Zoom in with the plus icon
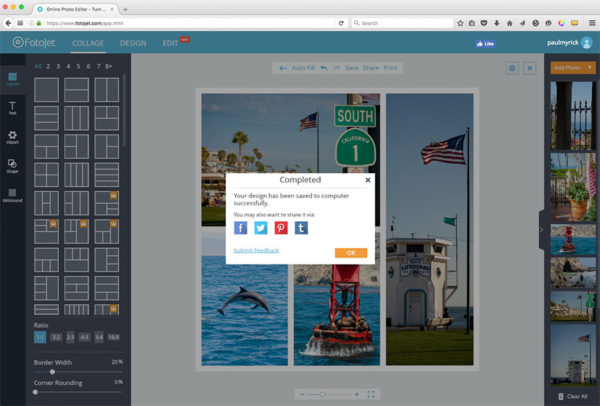This screenshot has width=600, height=406. pos(357,394)
